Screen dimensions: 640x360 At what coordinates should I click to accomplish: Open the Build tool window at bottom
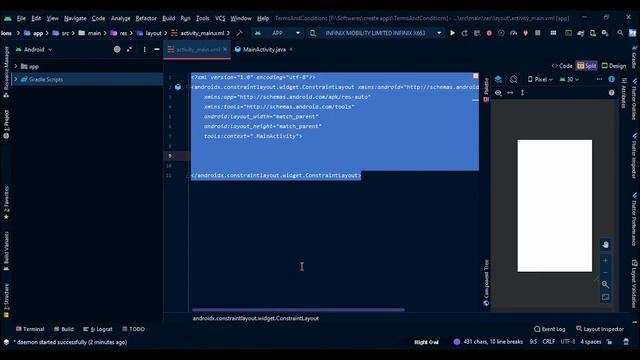[64, 329]
